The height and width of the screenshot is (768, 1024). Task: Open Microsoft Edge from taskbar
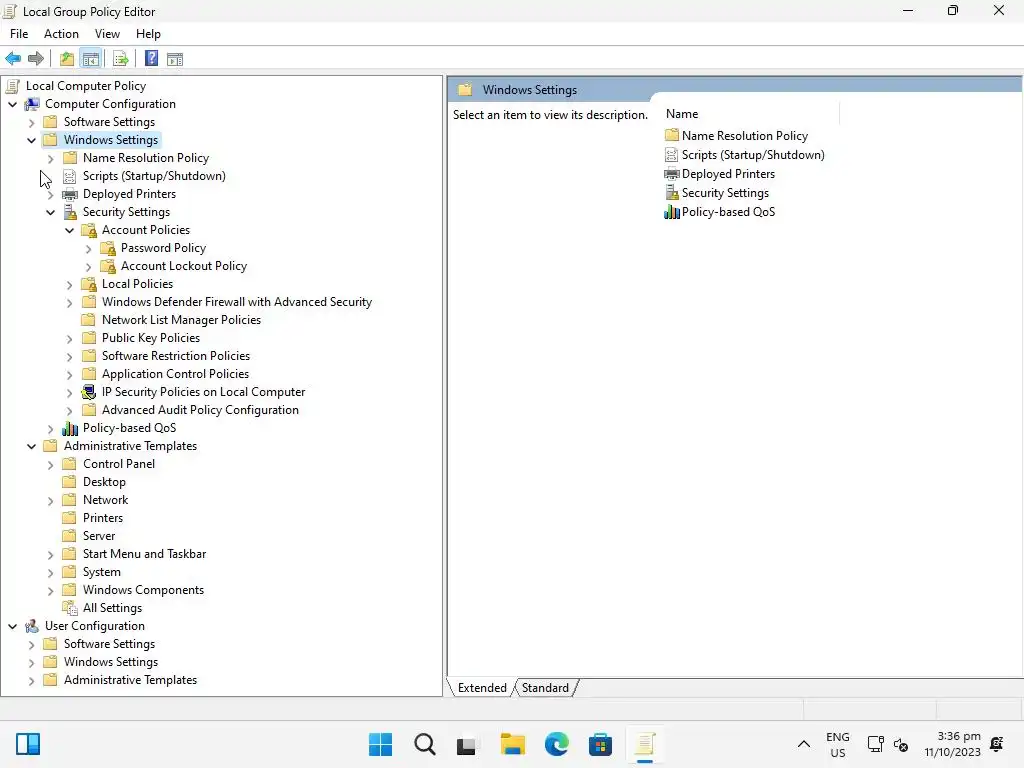556,744
